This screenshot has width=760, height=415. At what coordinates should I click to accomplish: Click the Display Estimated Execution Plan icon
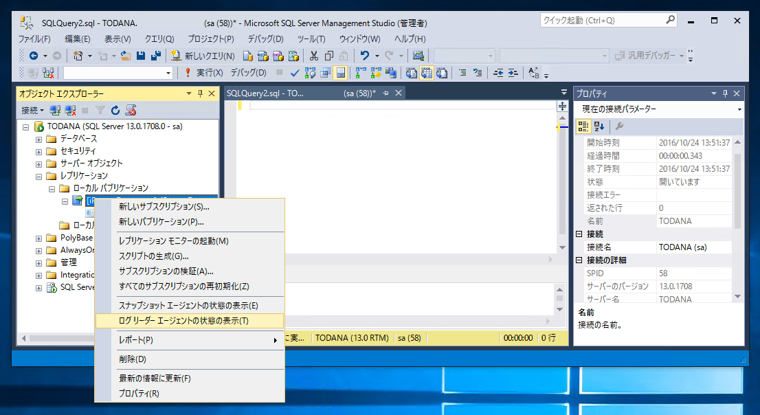[x=310, y=73]
